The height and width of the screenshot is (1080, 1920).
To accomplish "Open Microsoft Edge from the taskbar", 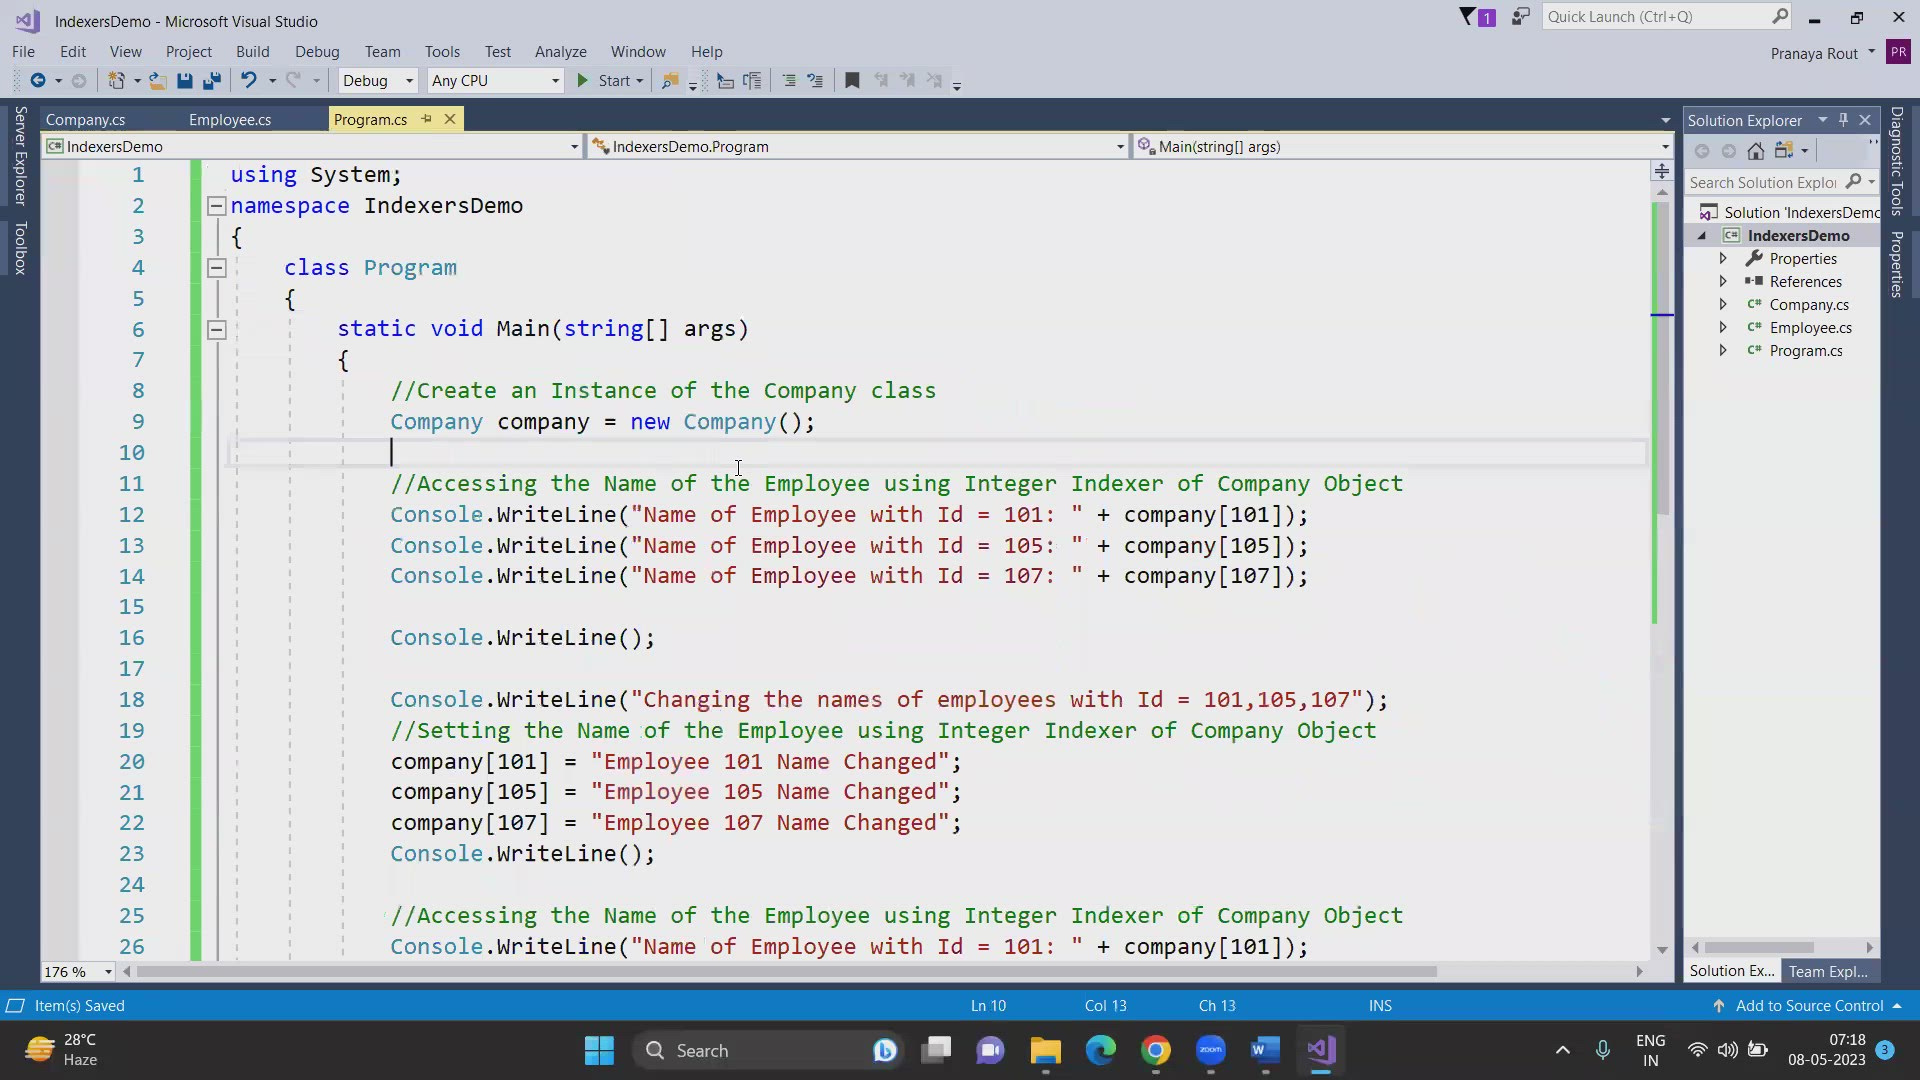I will pyautogui.click(x=1101, y=1050).
